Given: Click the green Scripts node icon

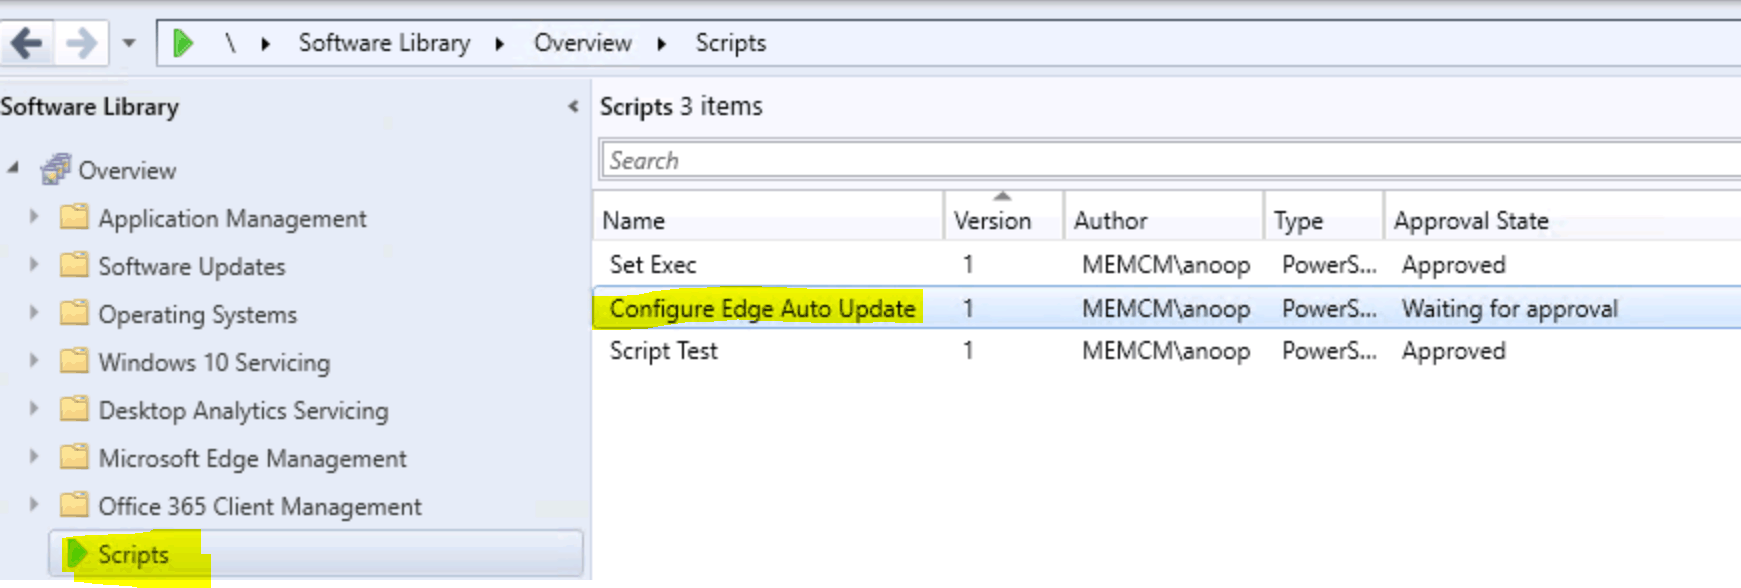Looking at the screenshot, I should coord(77,554).
